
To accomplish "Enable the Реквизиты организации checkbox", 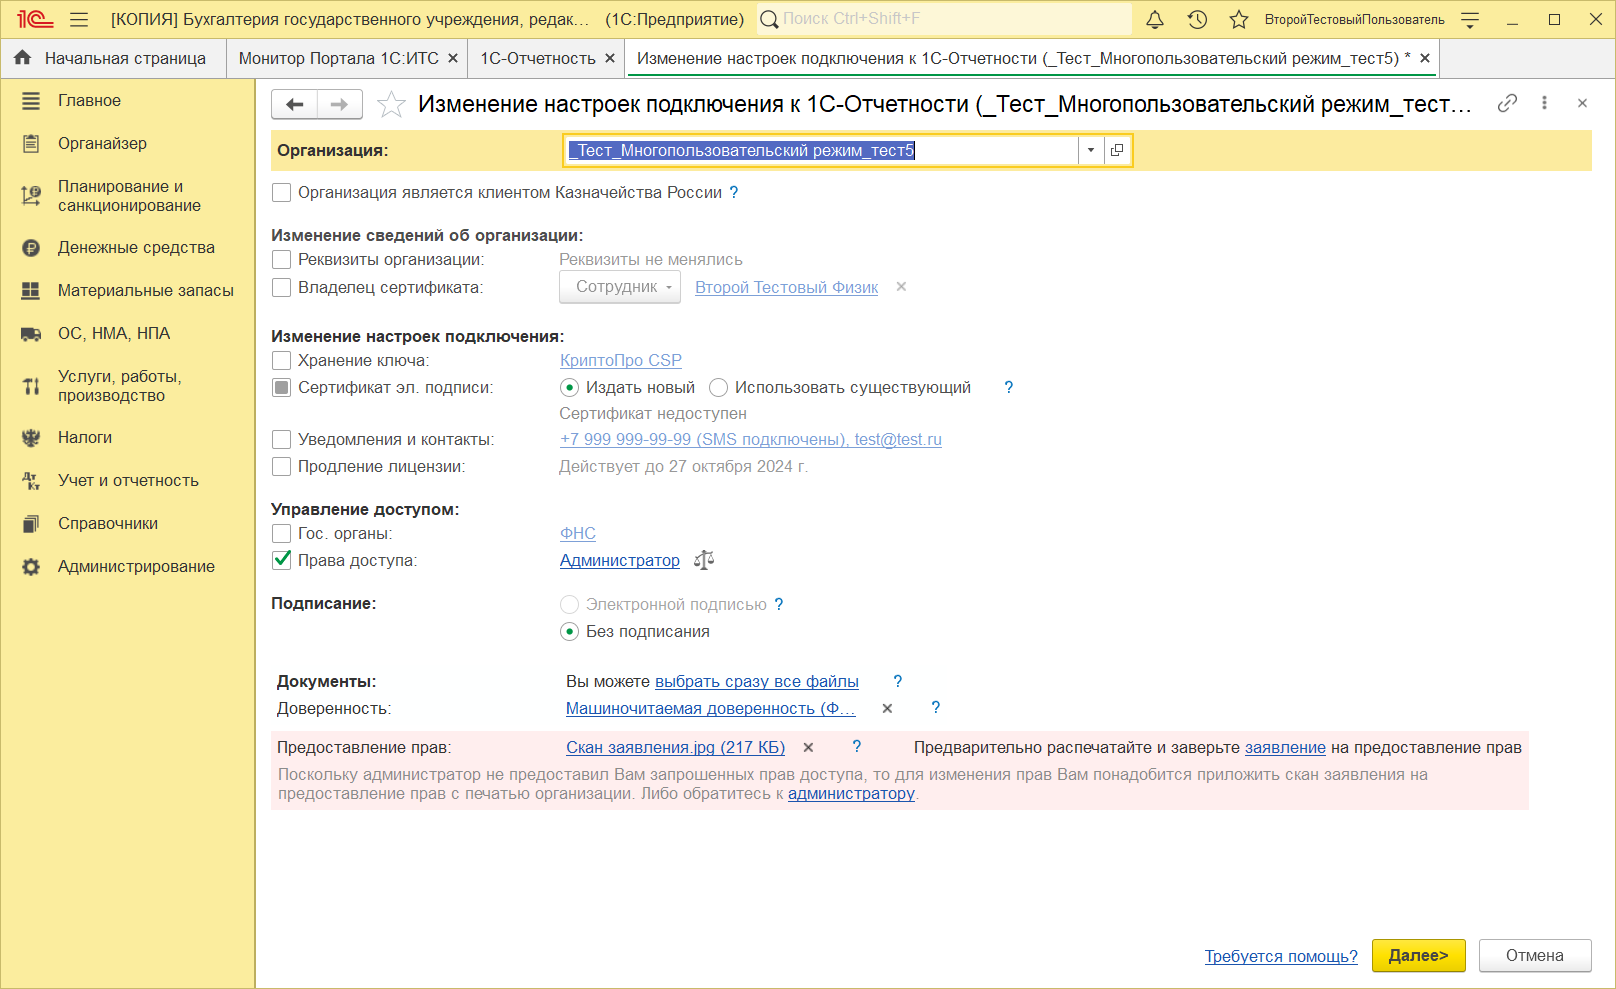I will tap(282, 259).
